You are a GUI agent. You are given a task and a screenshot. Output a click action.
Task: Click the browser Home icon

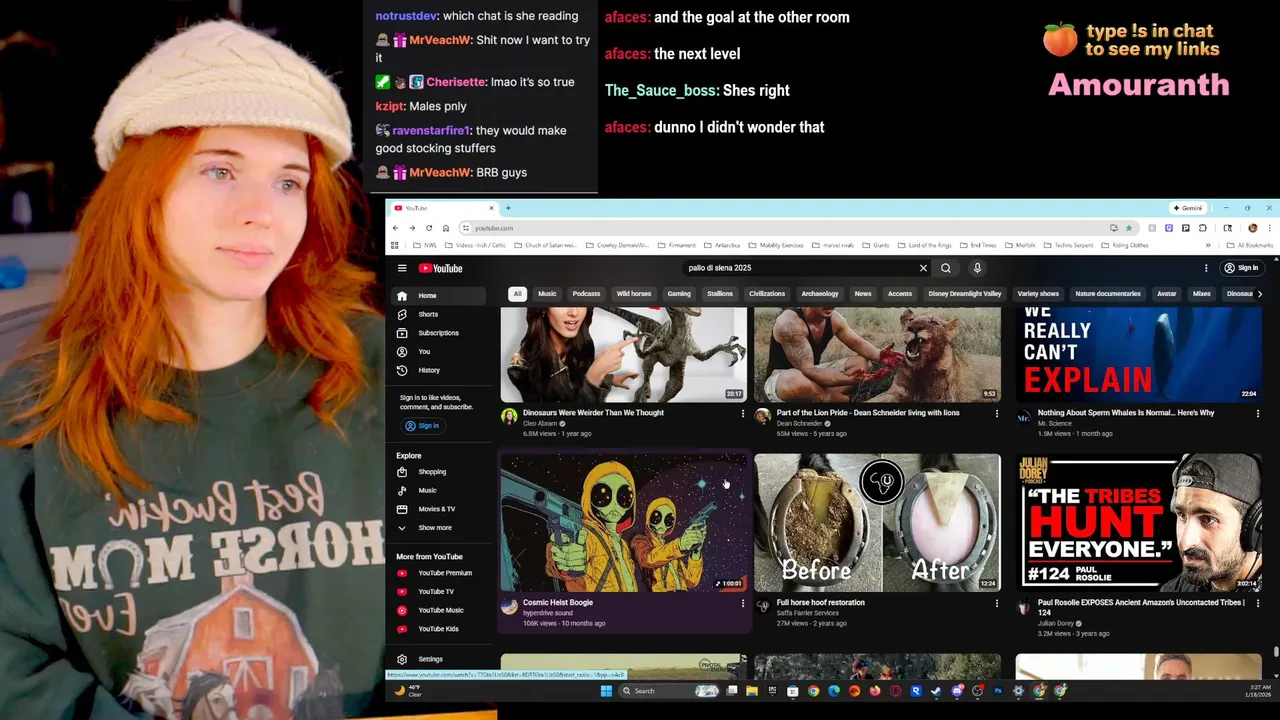click(x=446, y=228)
